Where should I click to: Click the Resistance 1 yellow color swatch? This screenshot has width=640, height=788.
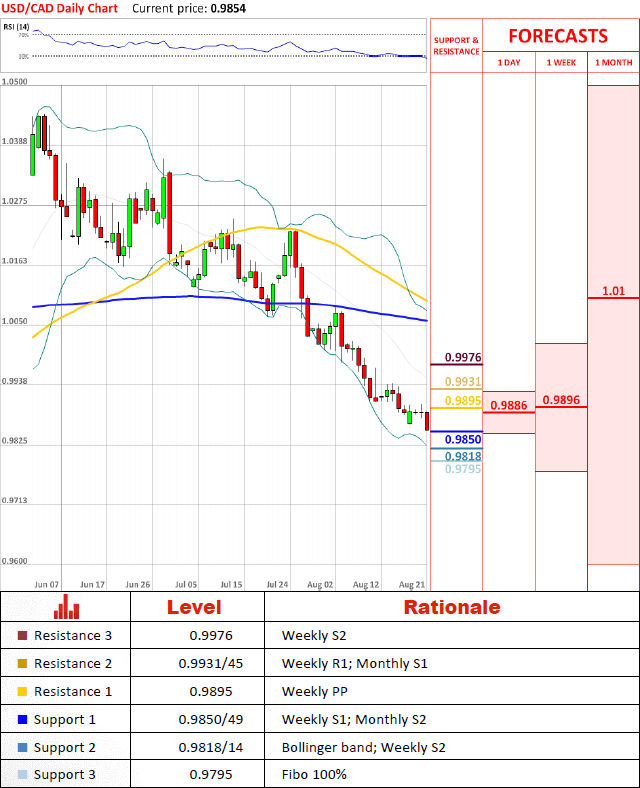(22, 692)
